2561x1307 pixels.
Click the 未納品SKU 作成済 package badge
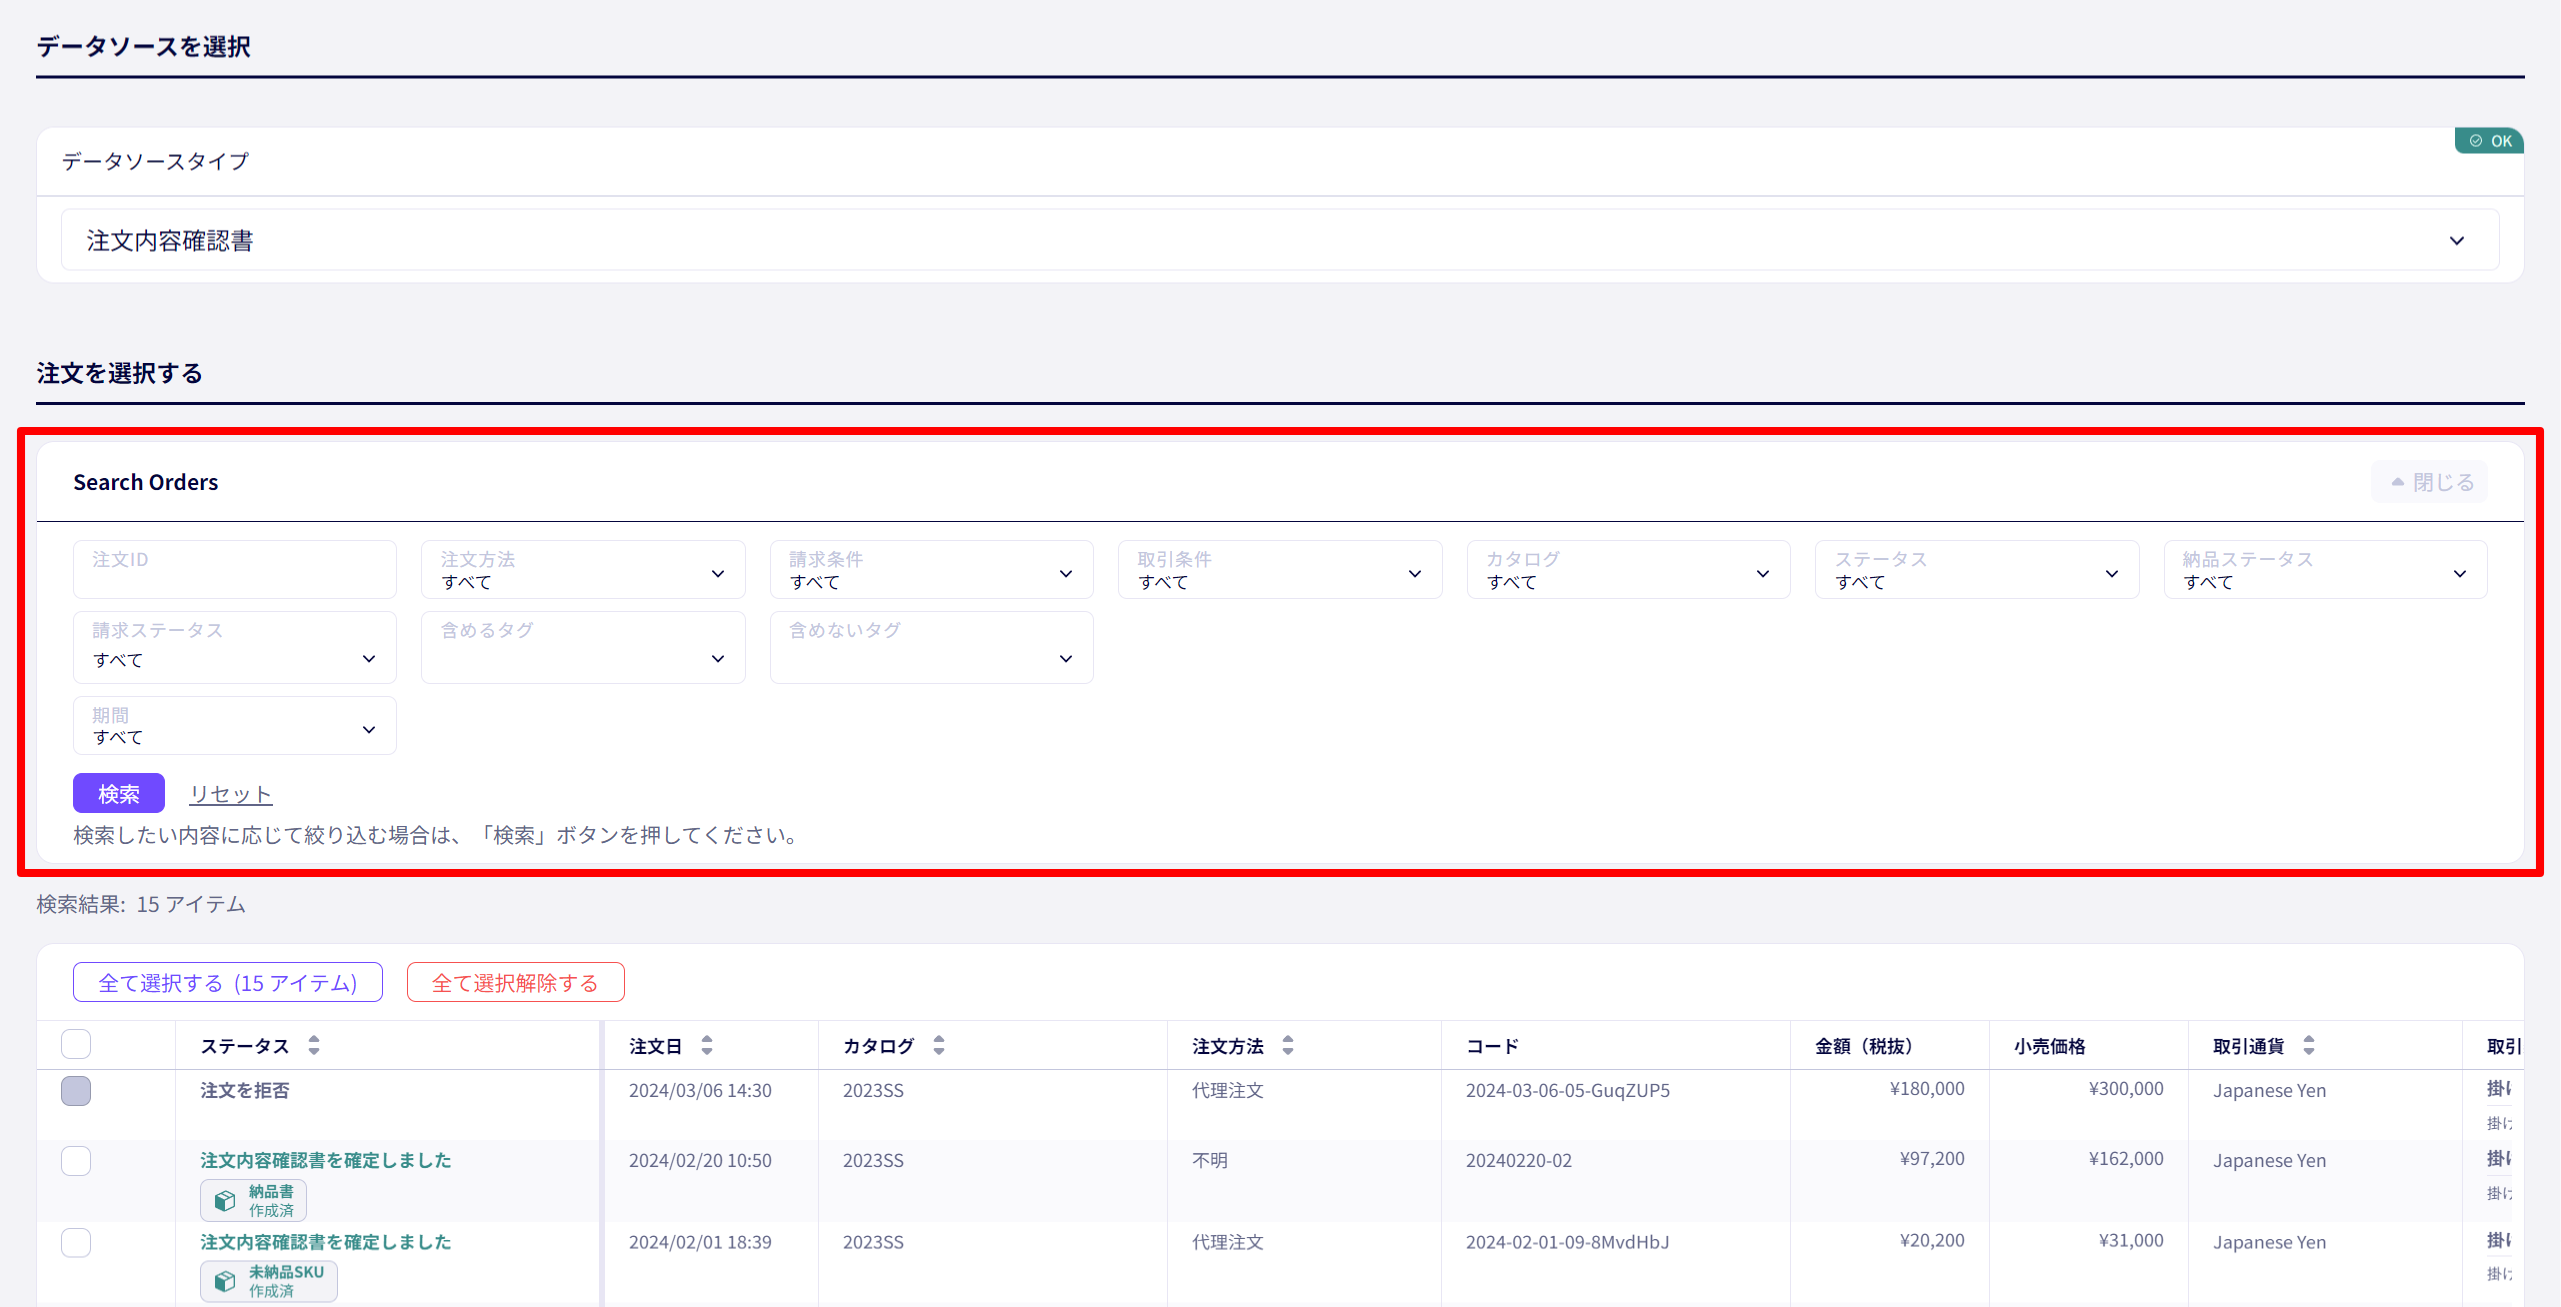268,1281
